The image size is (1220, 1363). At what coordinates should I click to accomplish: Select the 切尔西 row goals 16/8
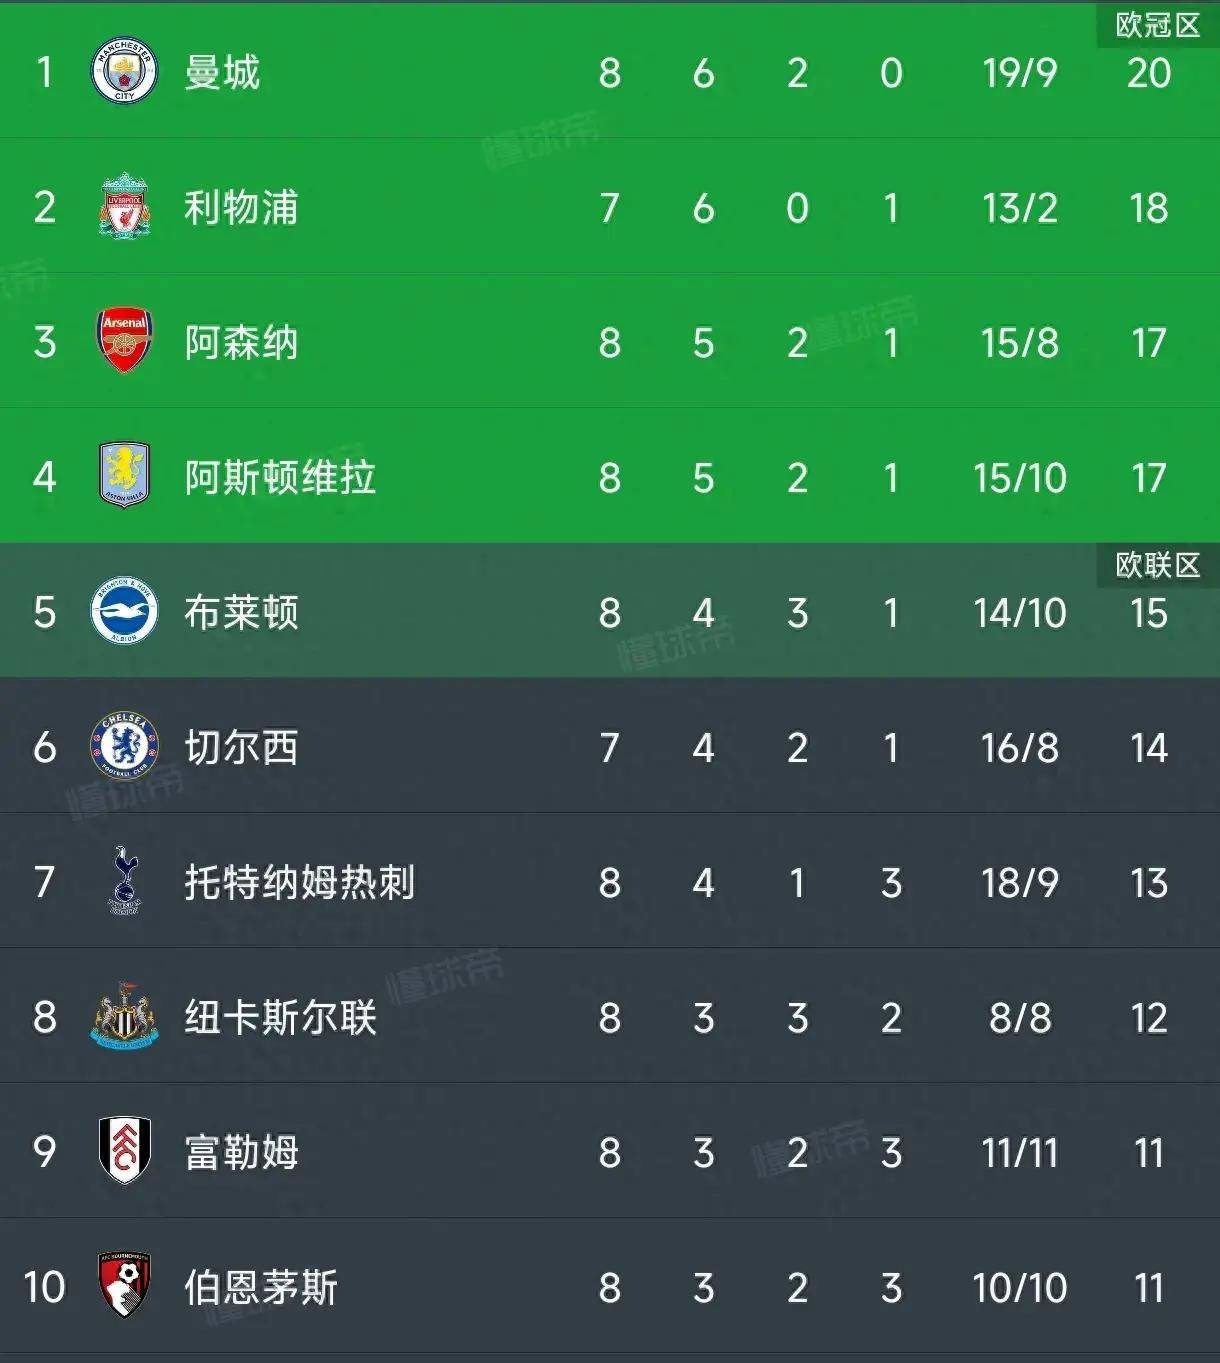[x=1019, y=748]
